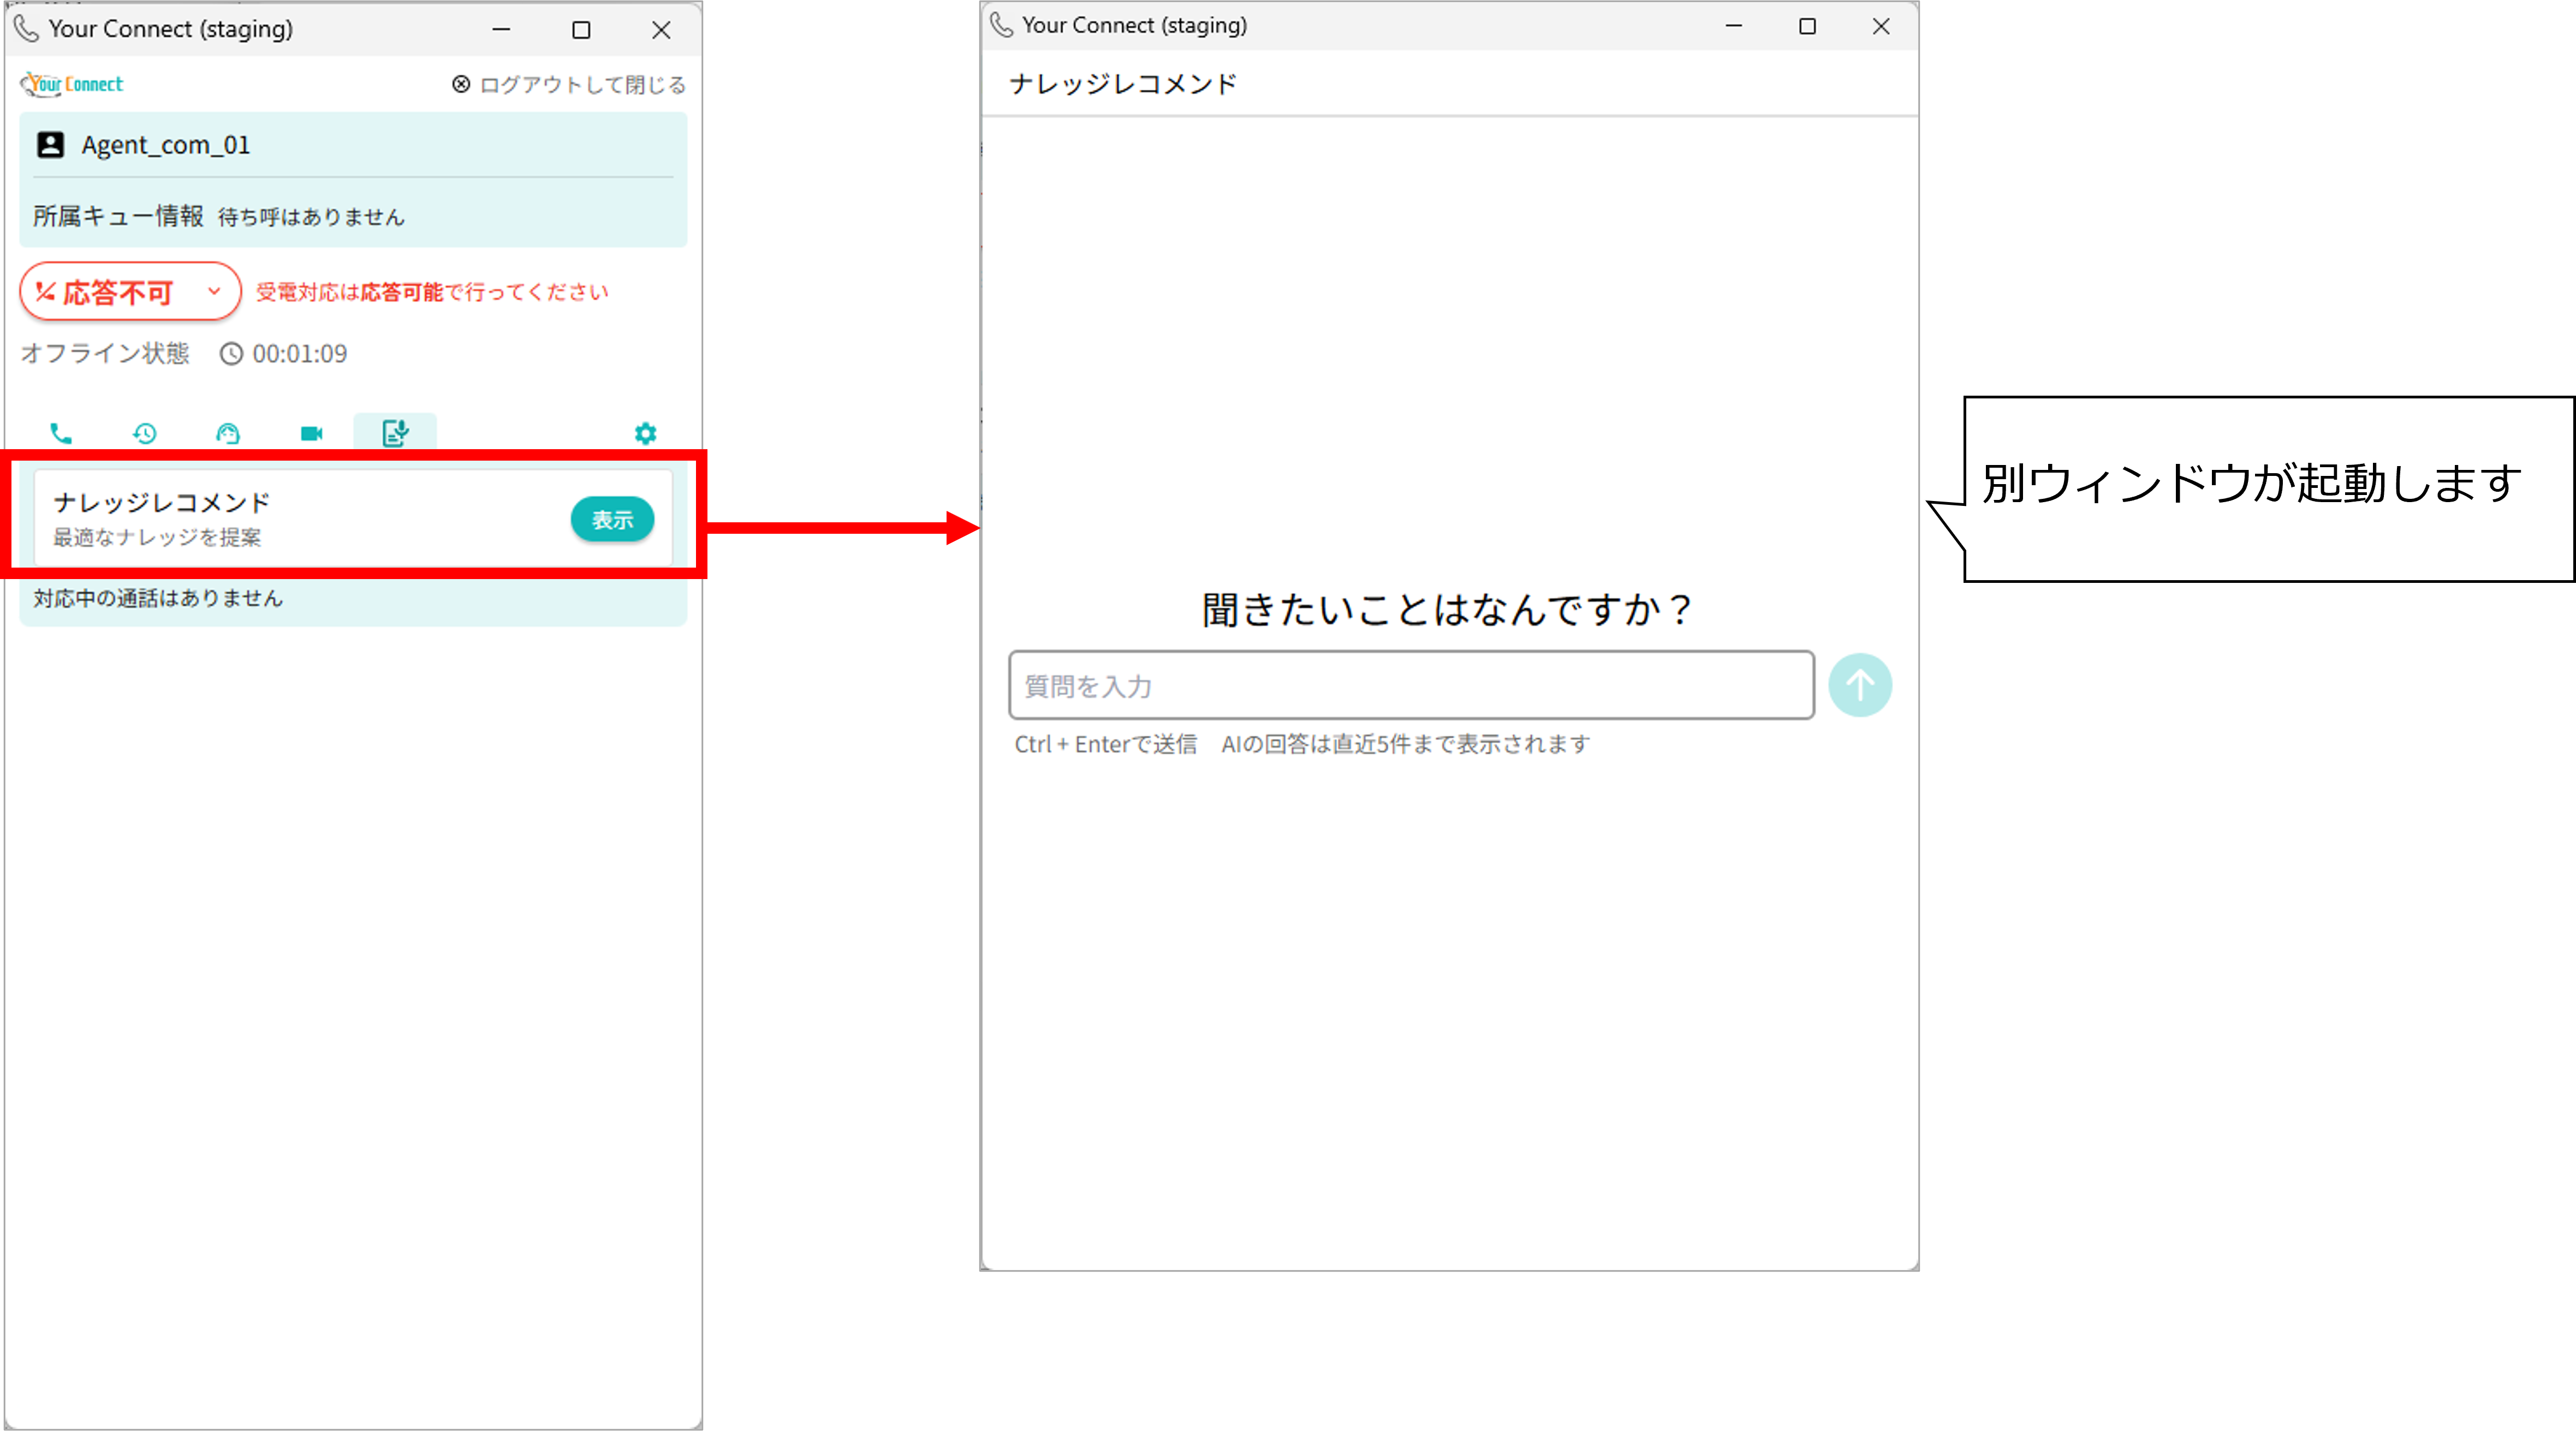Close the ナレッジレコメンド window
This screenshot has width=2576, height=1431.
[1880, 26]
